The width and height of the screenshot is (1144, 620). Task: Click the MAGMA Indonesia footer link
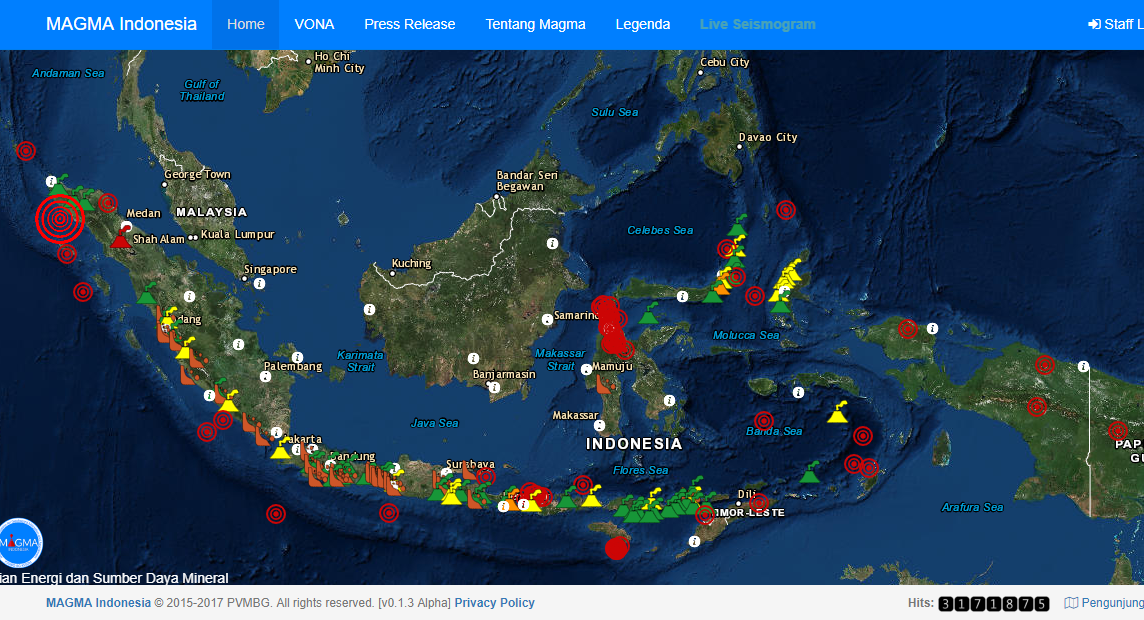click(x=98, y=602)
